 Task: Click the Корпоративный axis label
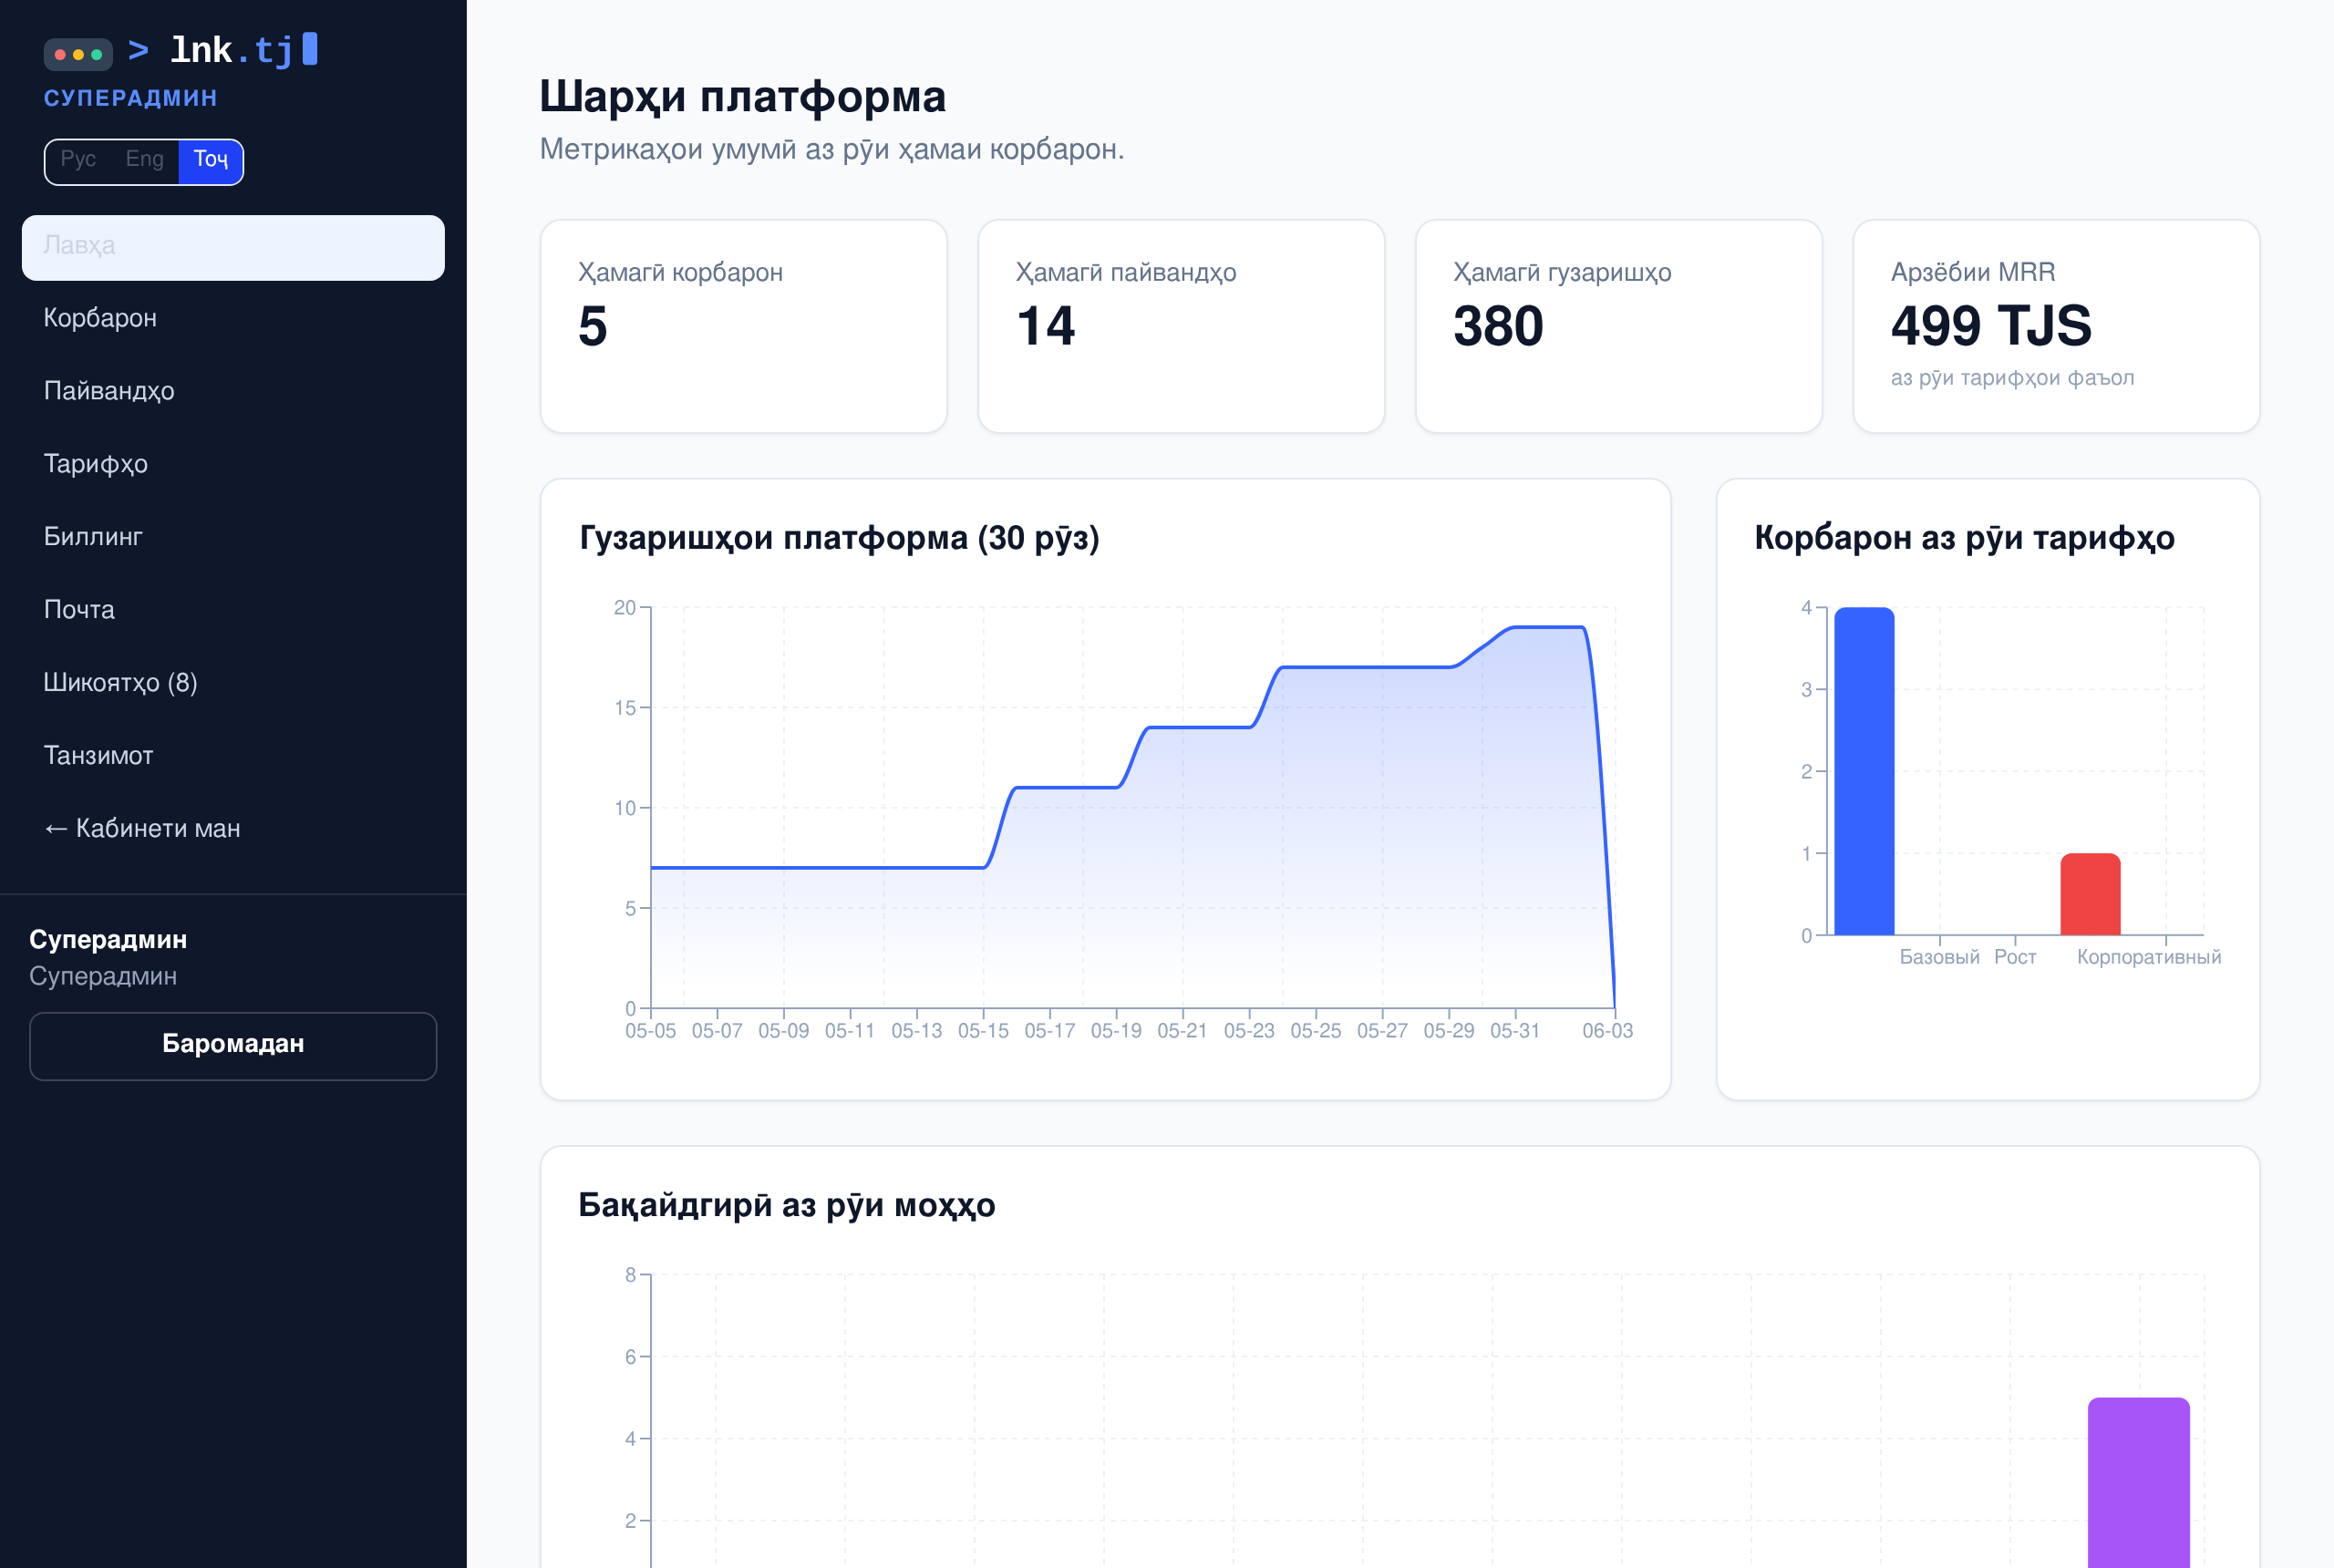[x=2149, y=957]
